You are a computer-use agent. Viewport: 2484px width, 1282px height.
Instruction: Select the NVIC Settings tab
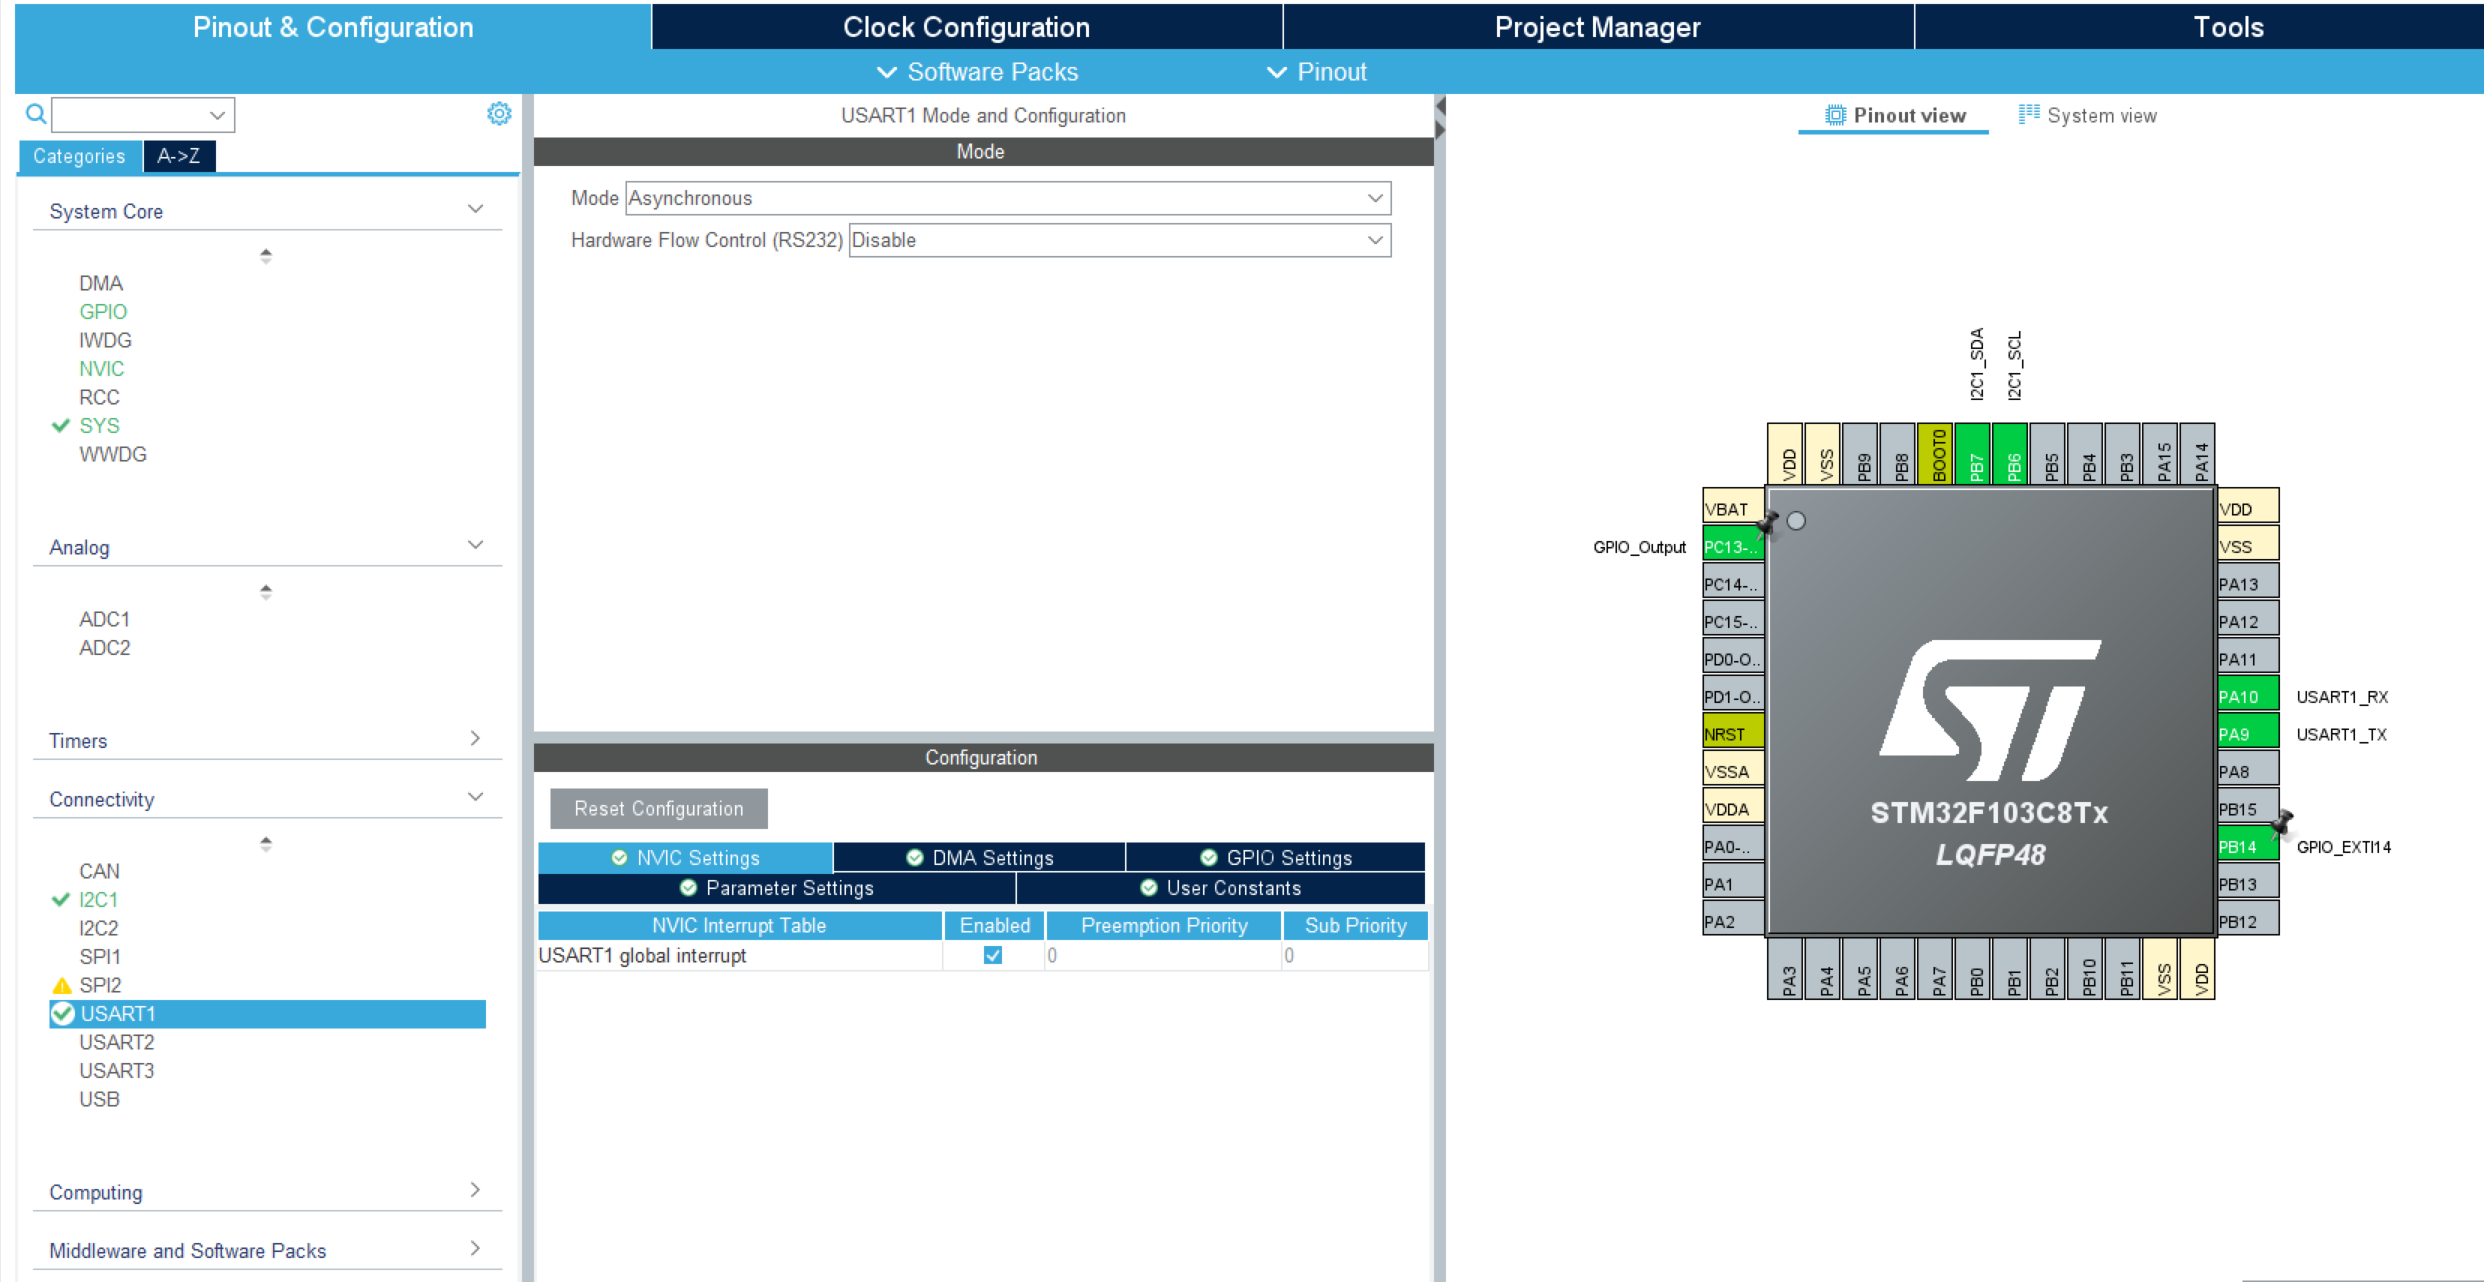coord(686,858)
